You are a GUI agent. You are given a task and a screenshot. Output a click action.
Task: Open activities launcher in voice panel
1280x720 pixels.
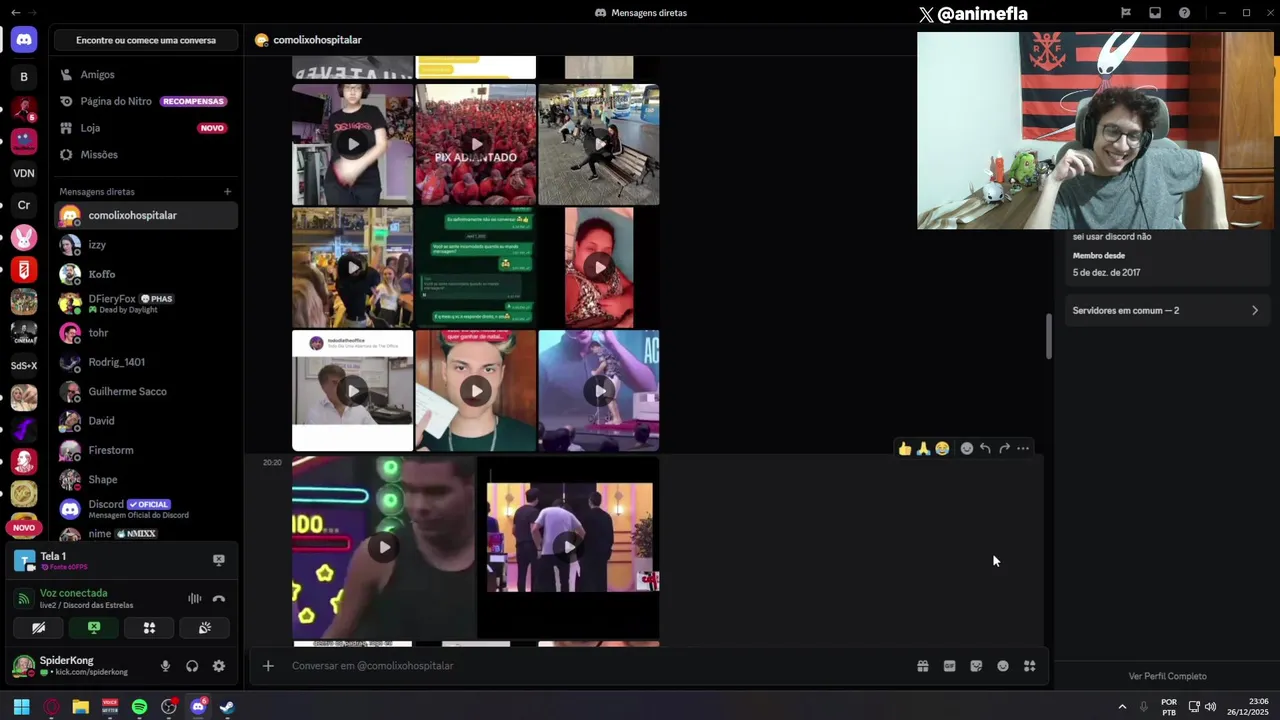pyautogui.click(x=149, y=628)
